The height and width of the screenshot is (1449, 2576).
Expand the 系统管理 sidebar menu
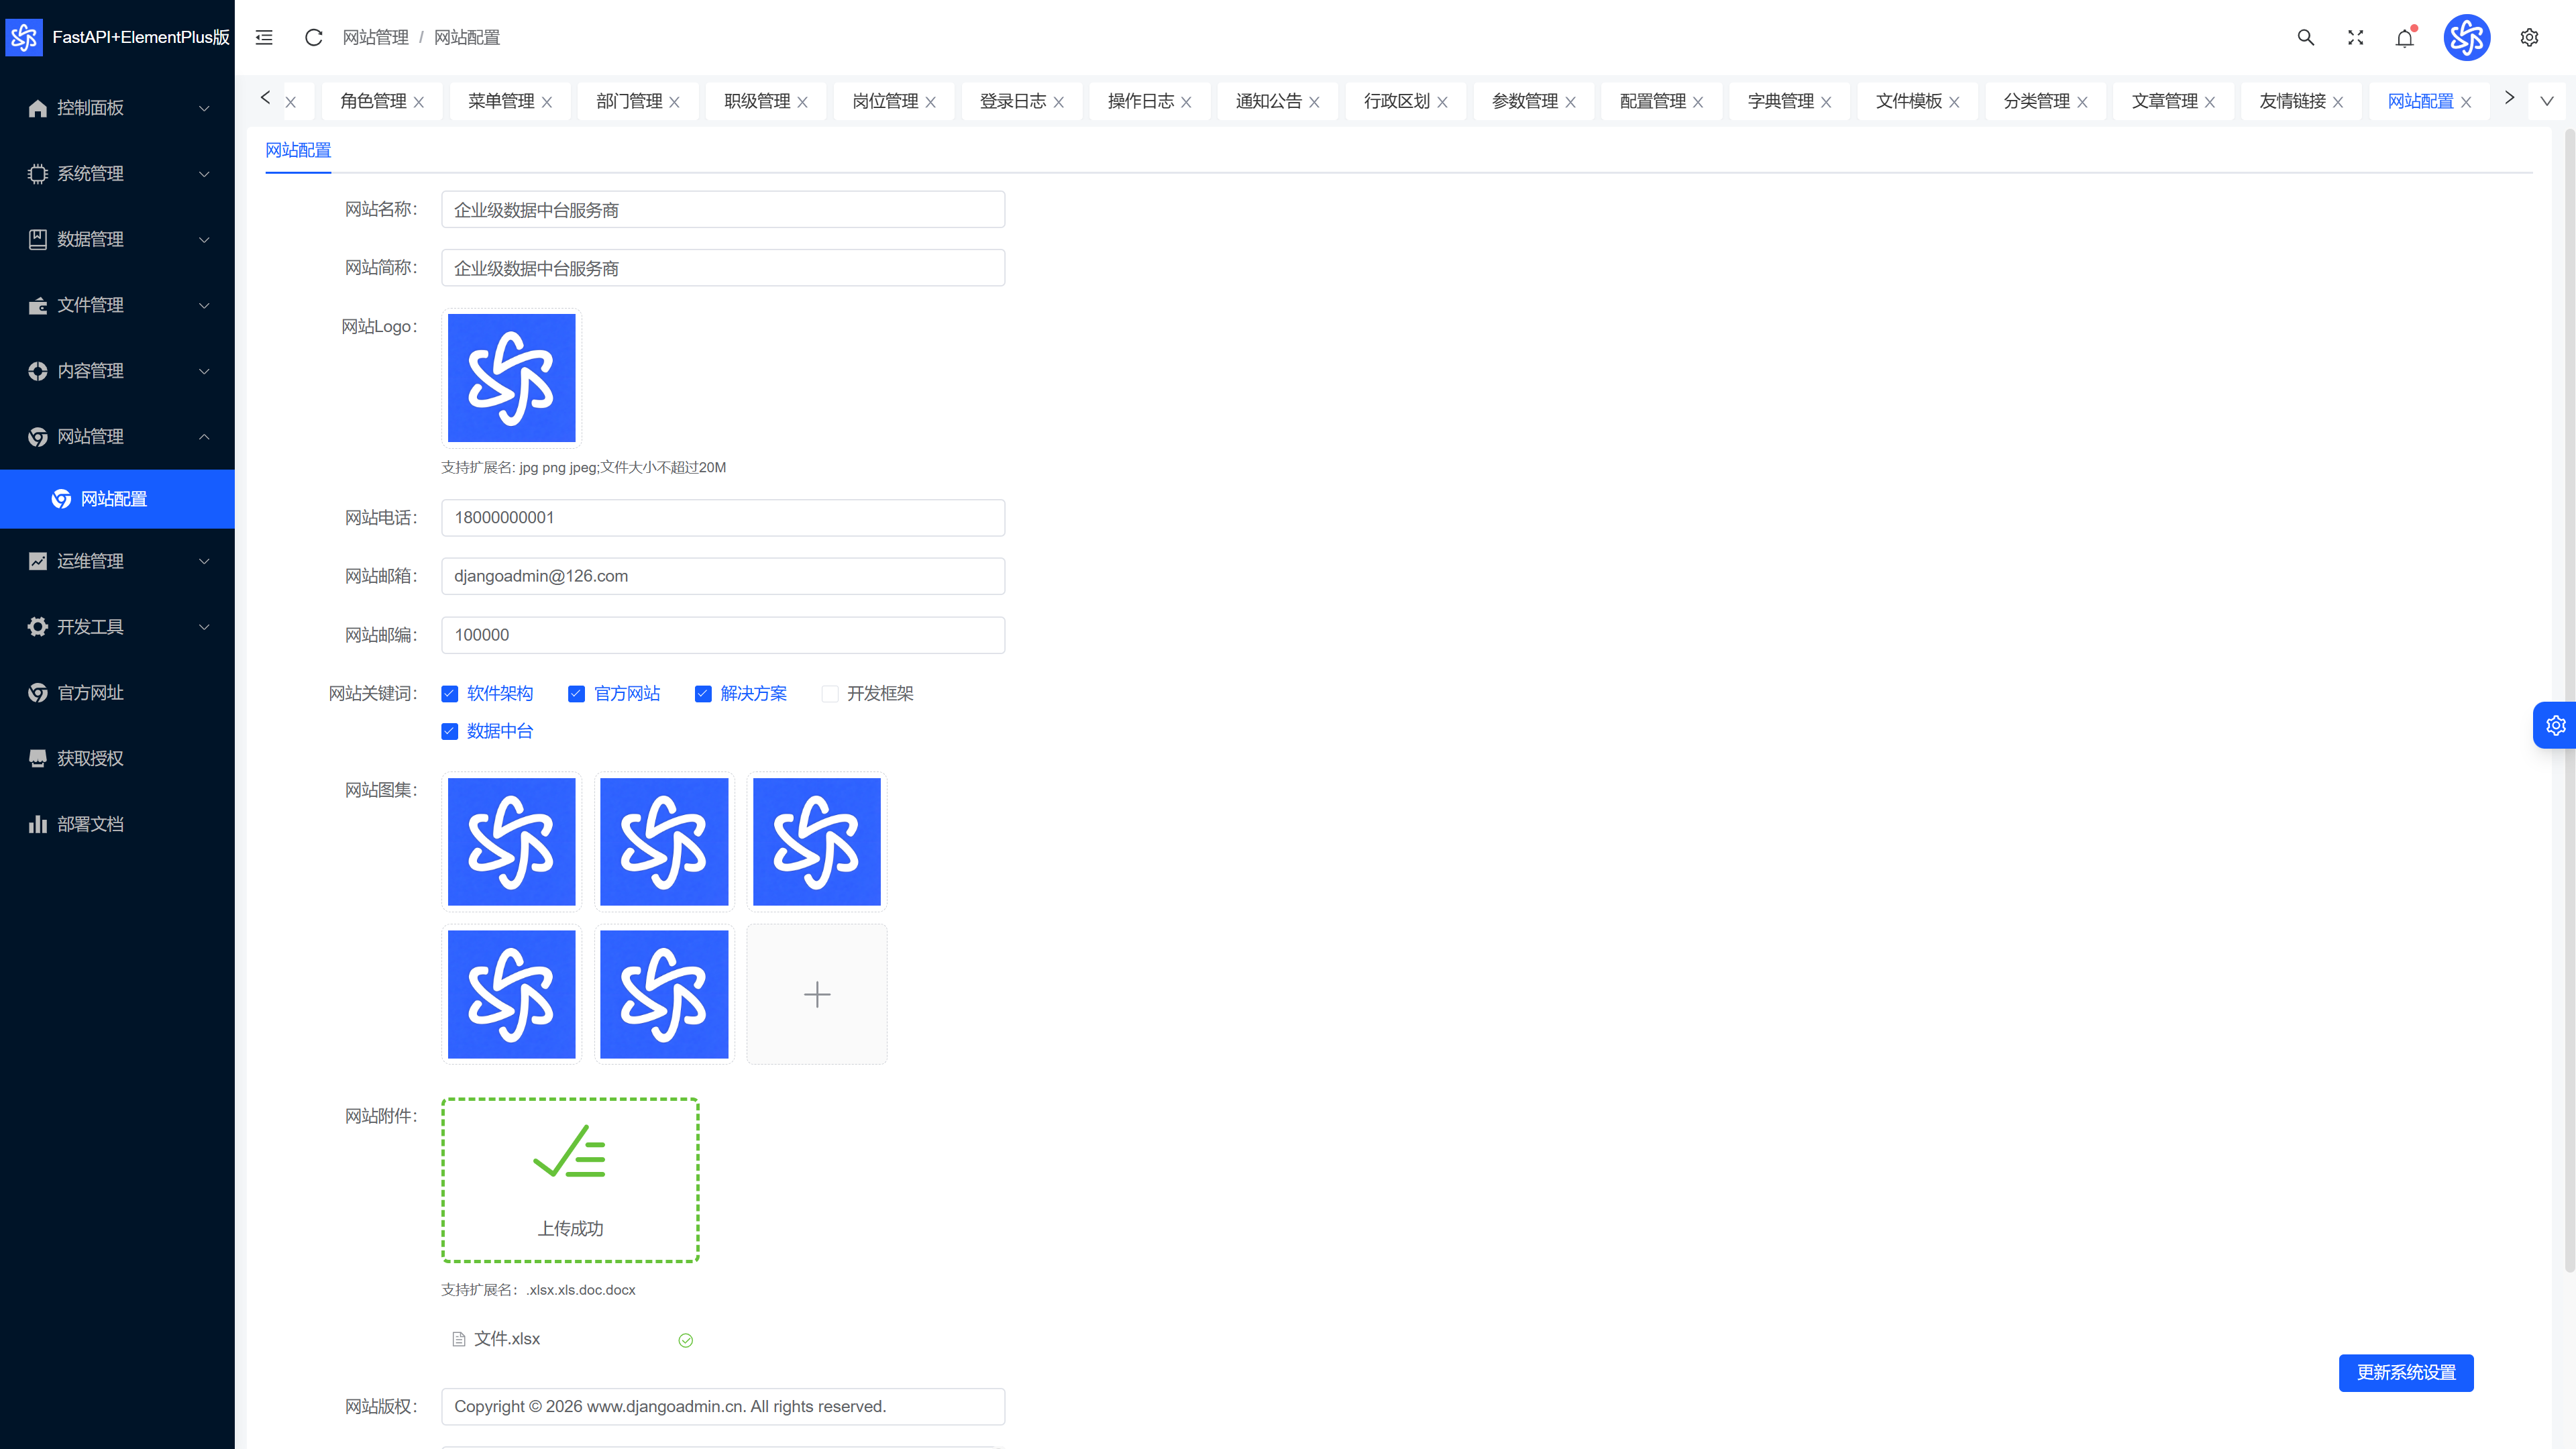(x=117, y=173)
